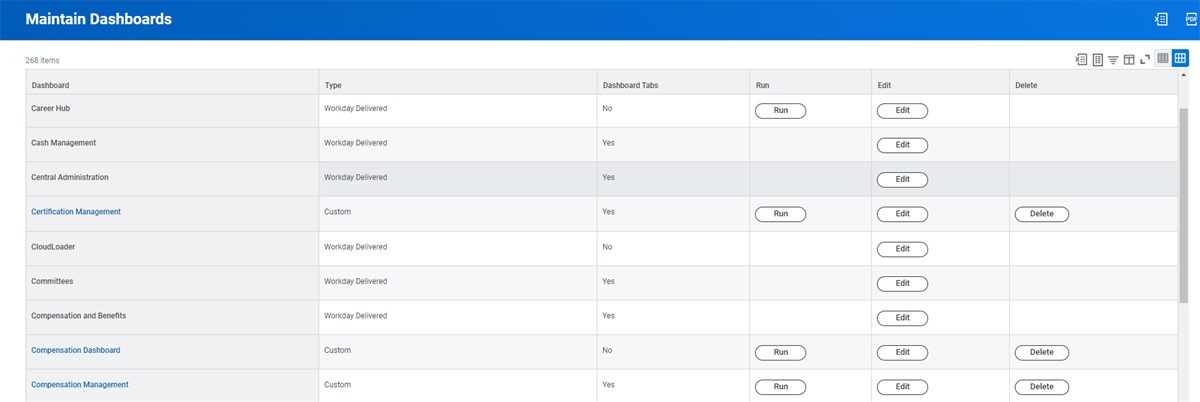Switch to compact column grid view
1200x402 pixels.
pyautogui.click(x=1163, y=59)
